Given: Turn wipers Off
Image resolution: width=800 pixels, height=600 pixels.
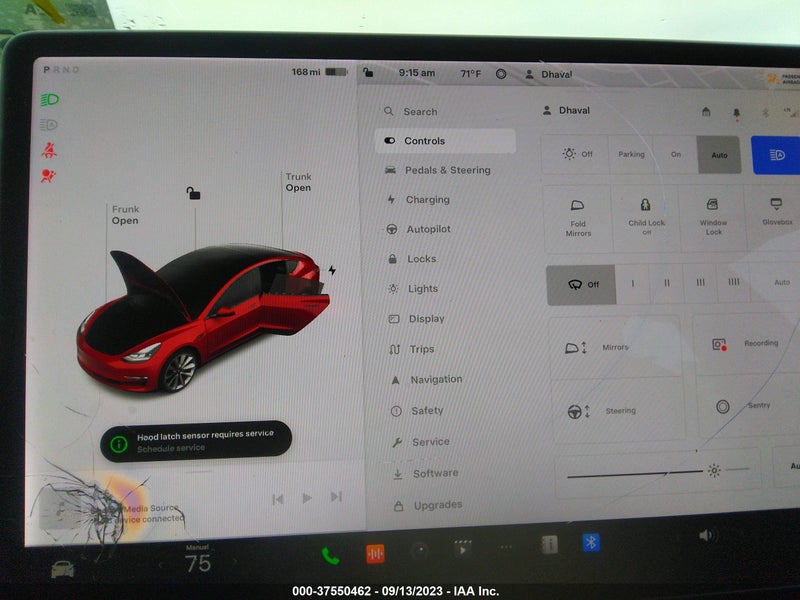Looking at the screenshot, I should (581, 285).
